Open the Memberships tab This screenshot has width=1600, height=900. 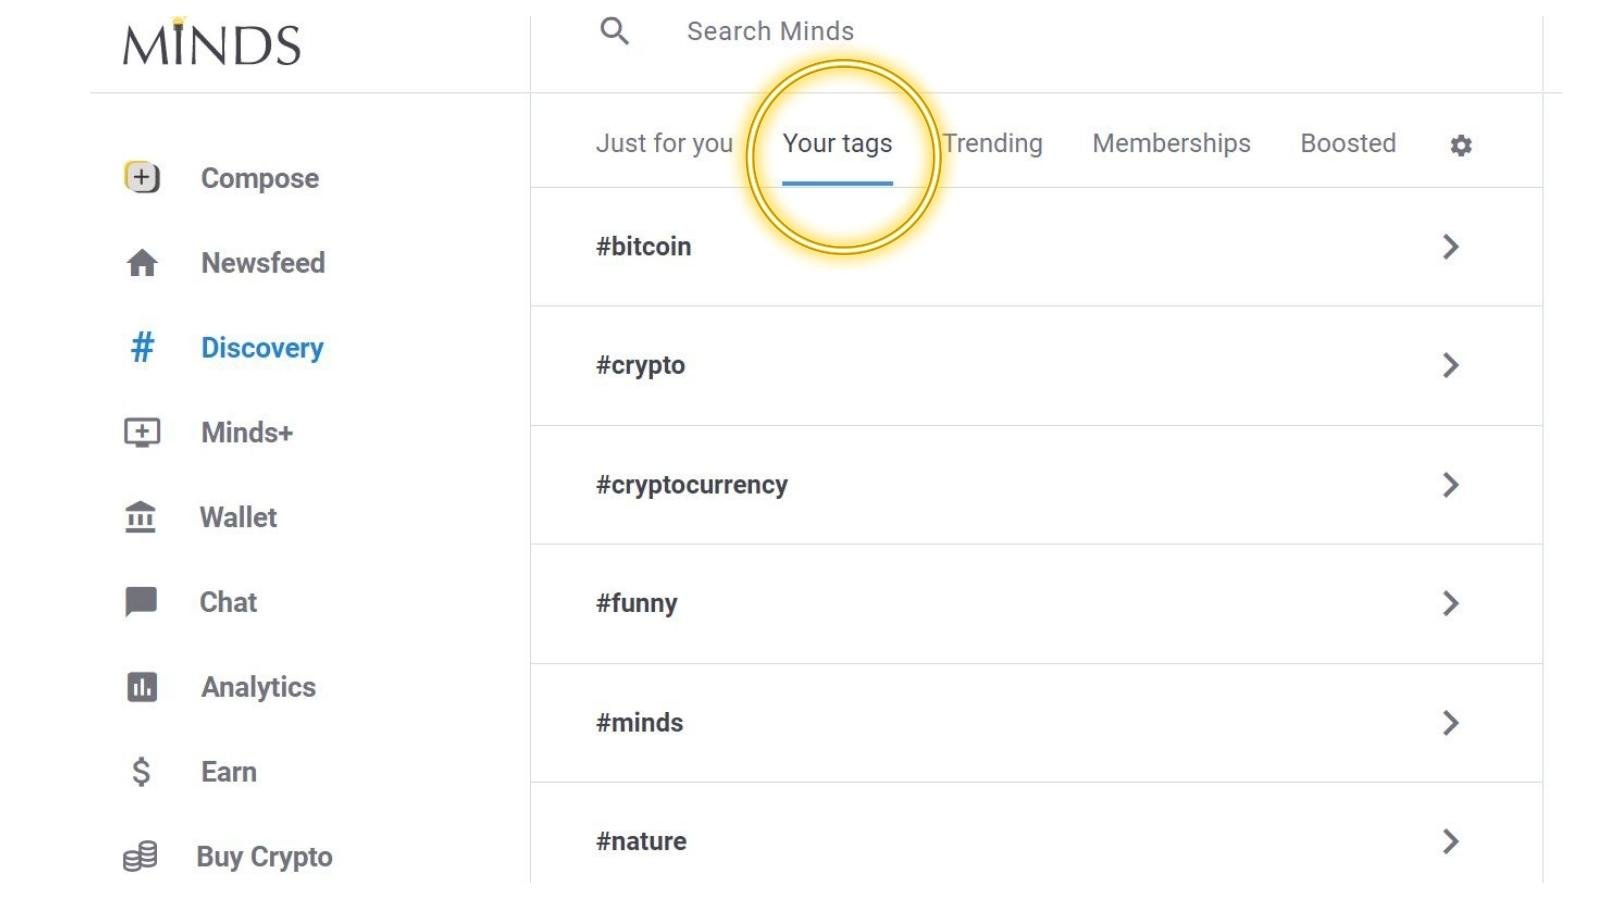click(1171, 143)
